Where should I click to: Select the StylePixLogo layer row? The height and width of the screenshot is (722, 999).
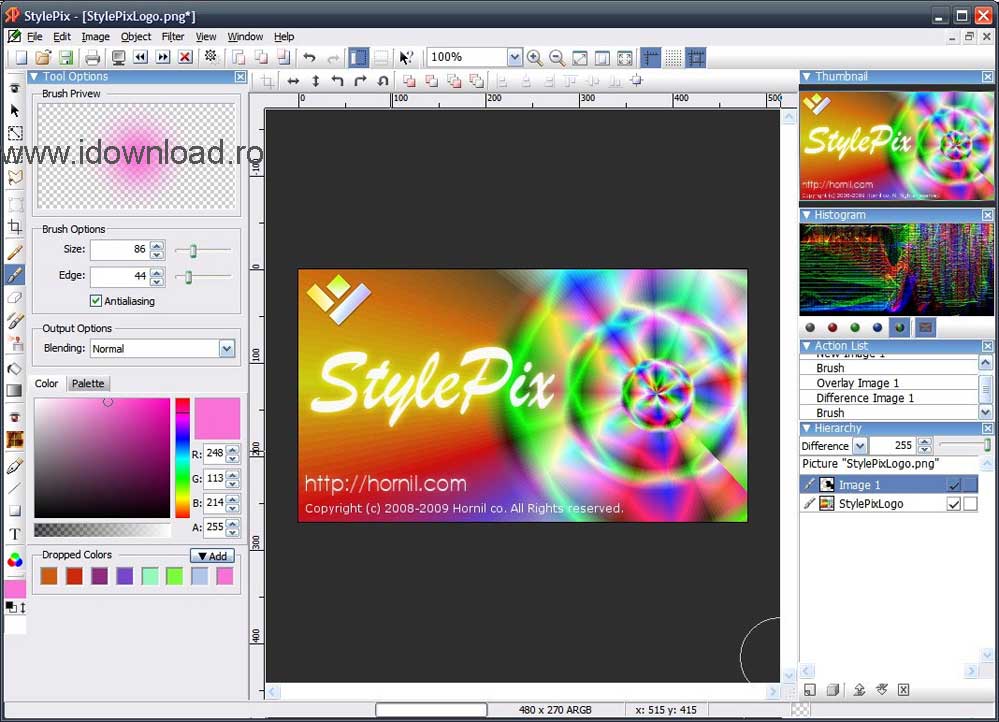point(889,504)
